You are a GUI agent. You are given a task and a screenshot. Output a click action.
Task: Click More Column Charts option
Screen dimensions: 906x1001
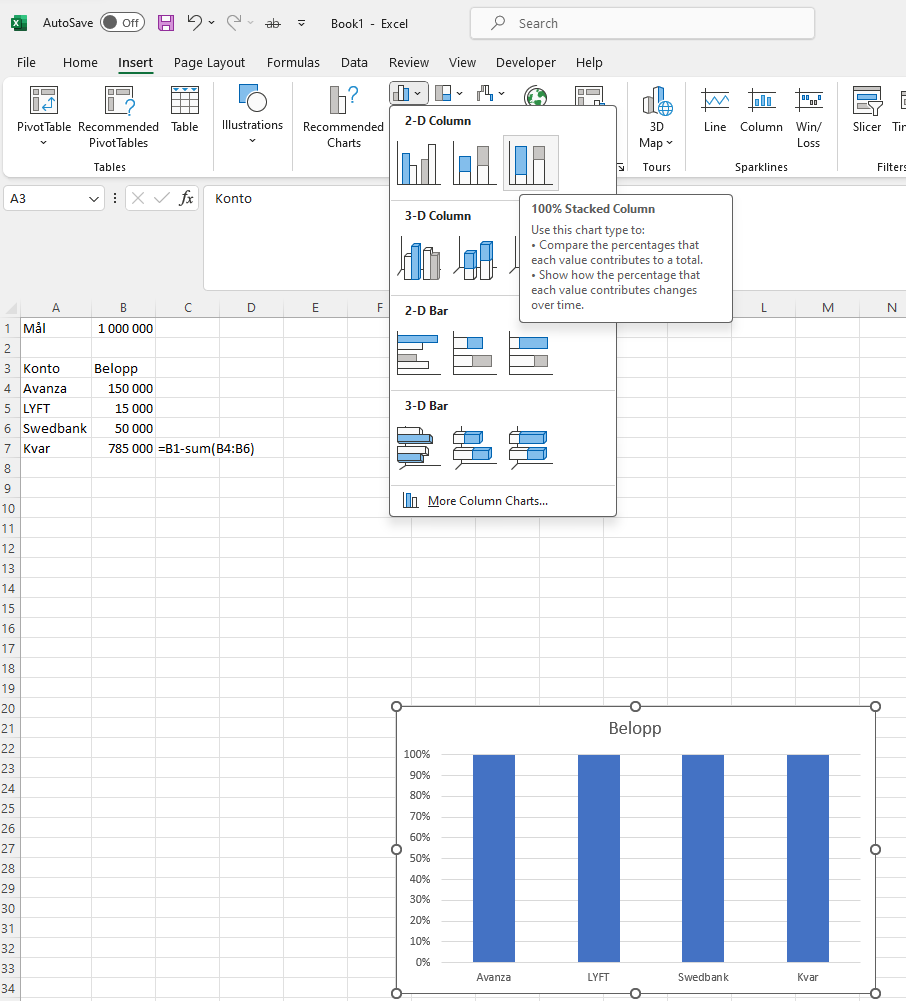tap(487, 501)
